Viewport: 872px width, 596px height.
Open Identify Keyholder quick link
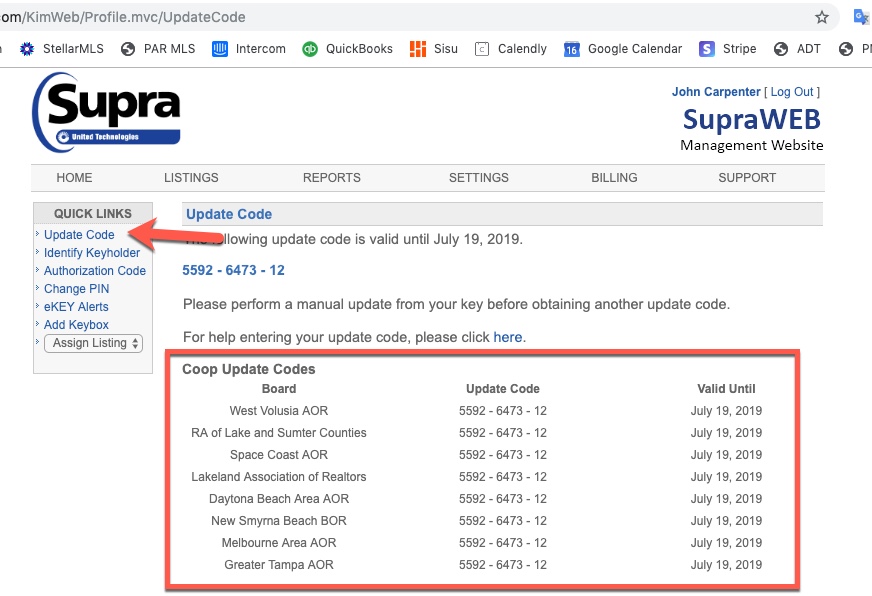click(x=92, y=253)
